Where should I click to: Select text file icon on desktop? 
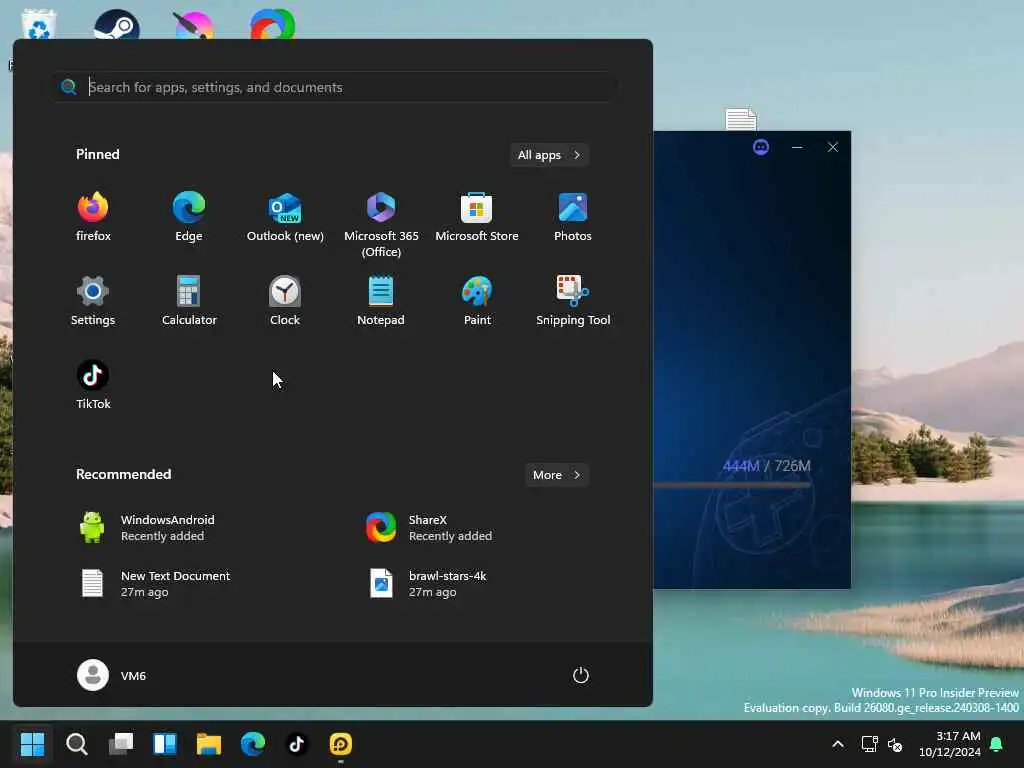(x=741, y=119)
